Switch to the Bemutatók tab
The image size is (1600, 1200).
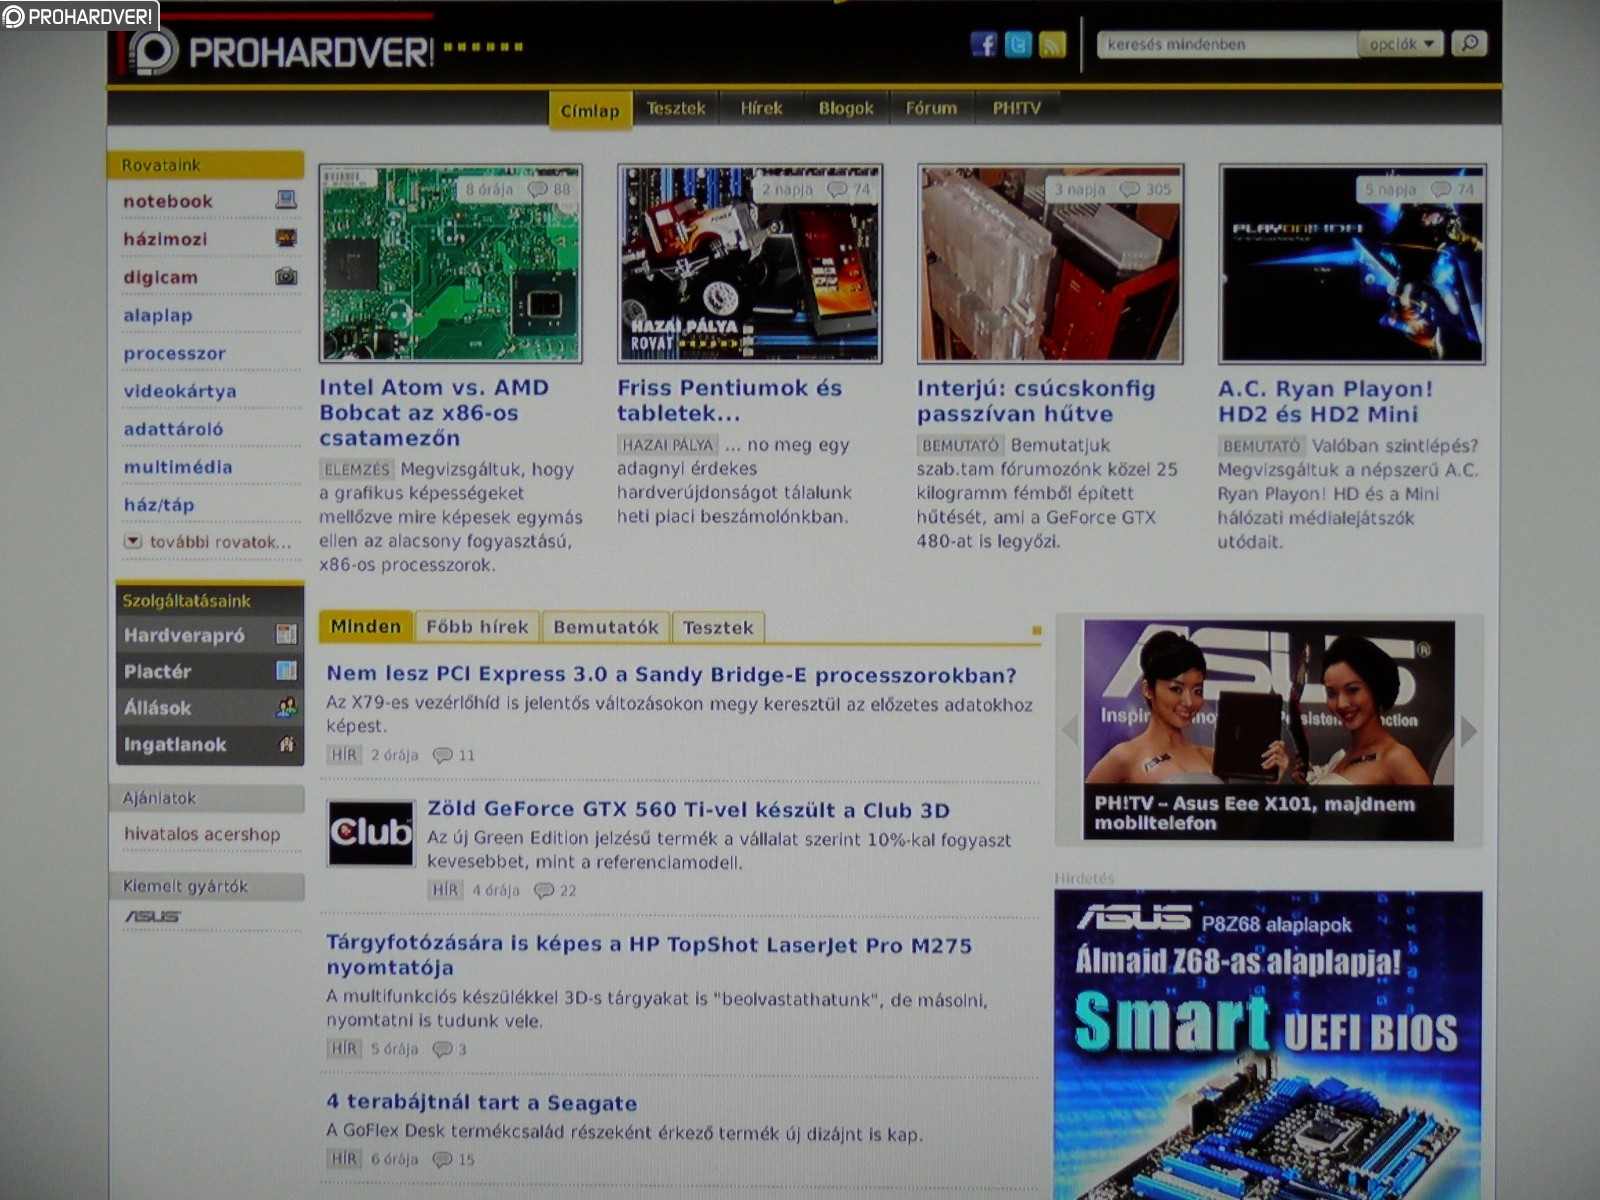[605, 627]
